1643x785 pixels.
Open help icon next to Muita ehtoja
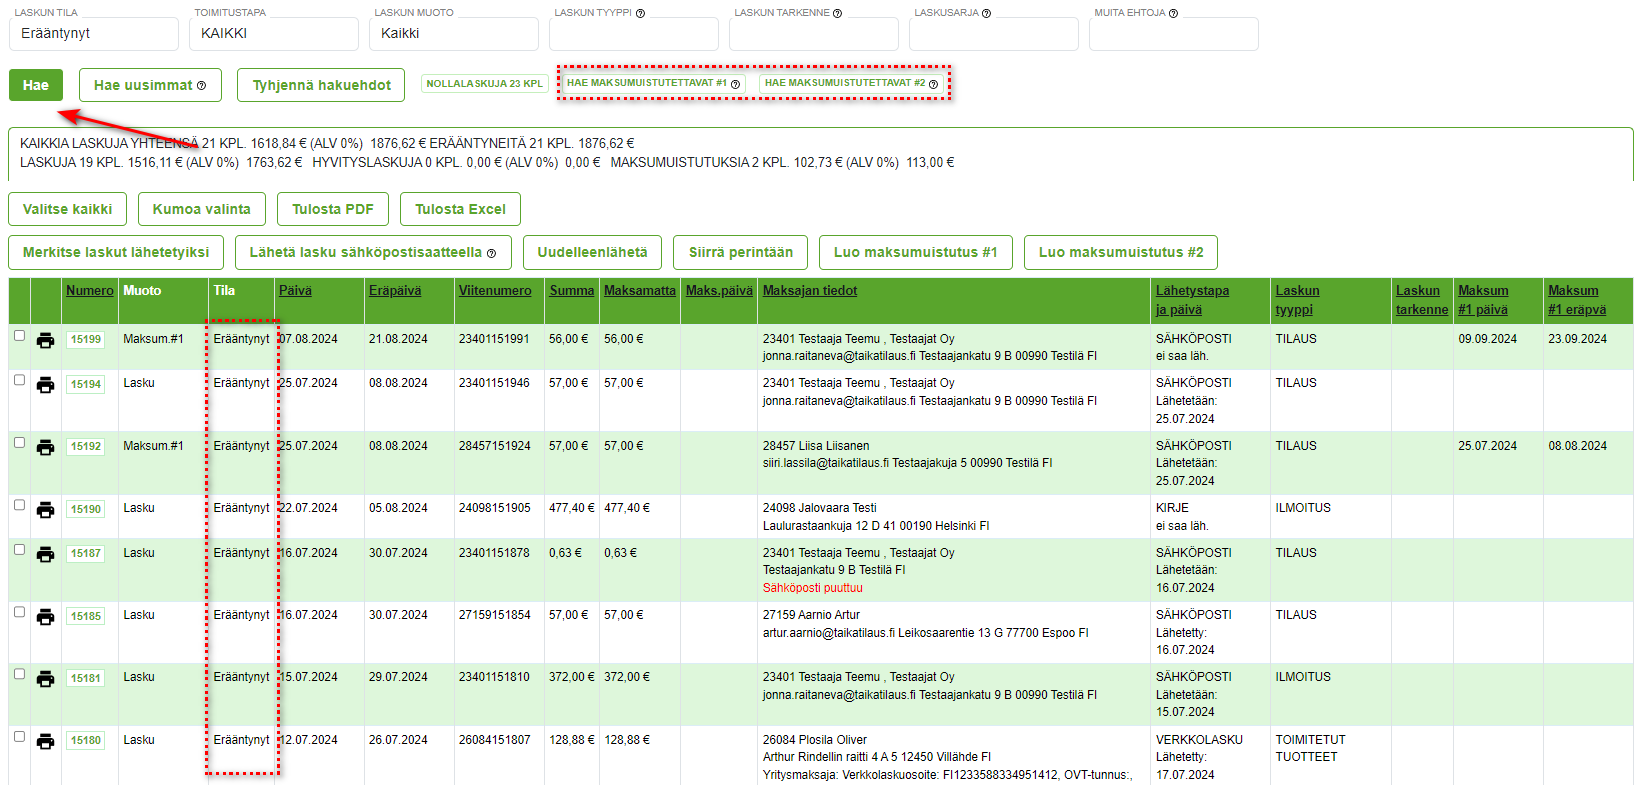coord(1173,13)
